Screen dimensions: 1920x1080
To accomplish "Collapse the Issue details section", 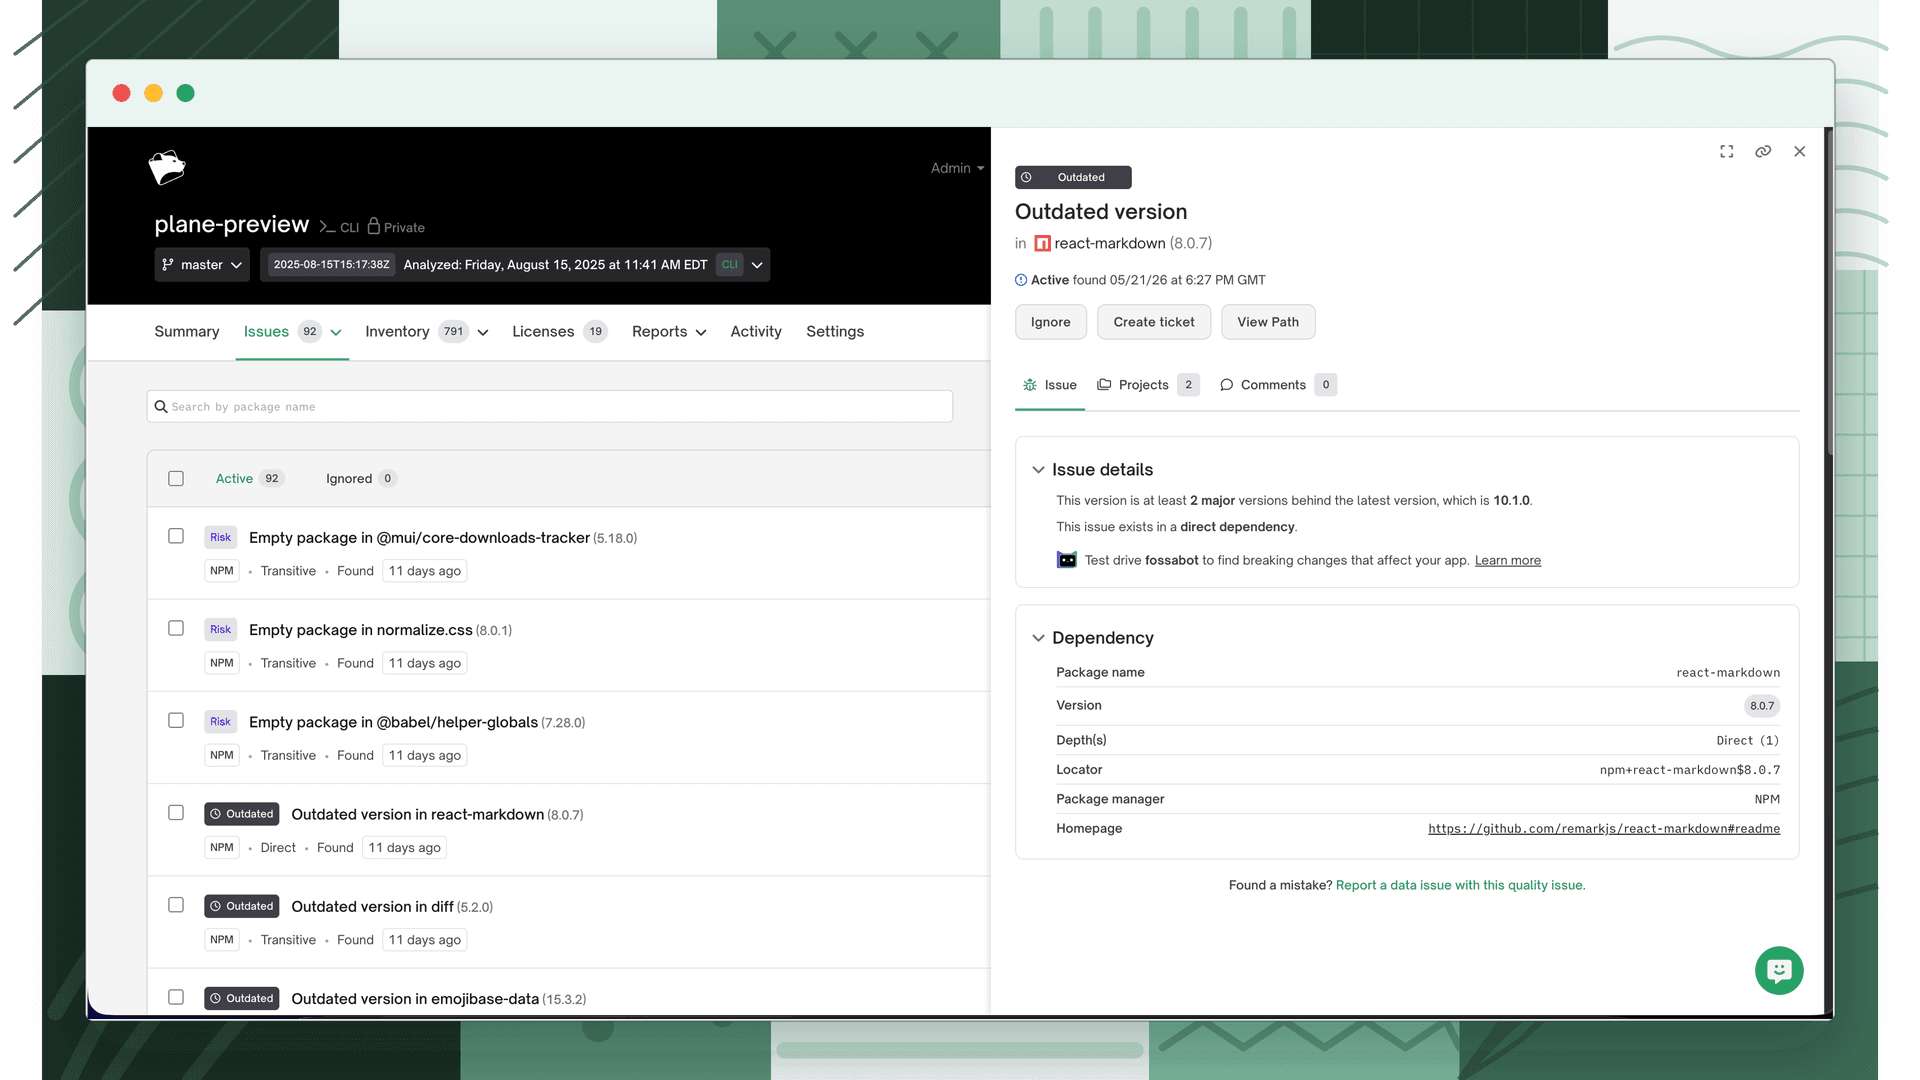I will click(1038, 470).
